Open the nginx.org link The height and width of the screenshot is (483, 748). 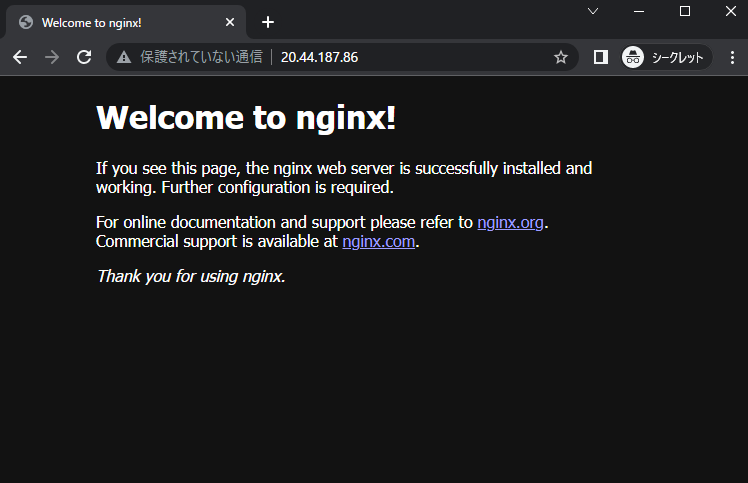coord(510,222)
